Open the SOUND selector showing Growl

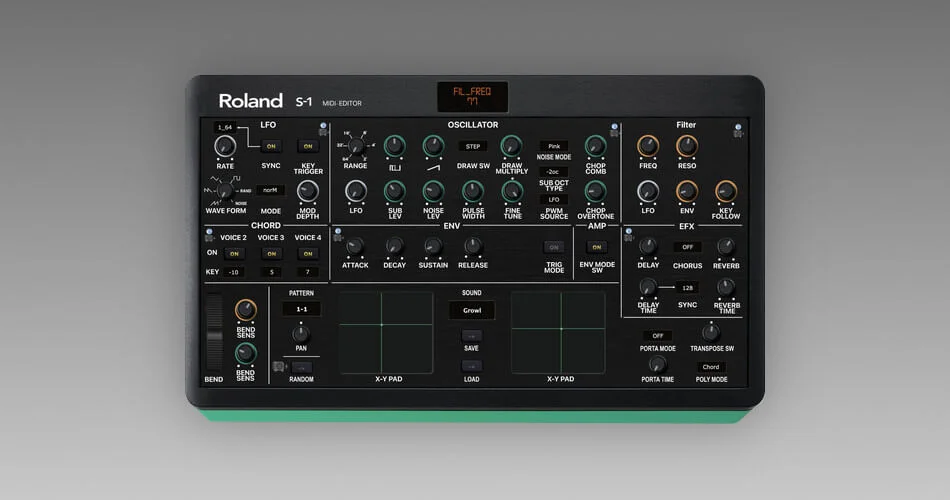472,310
